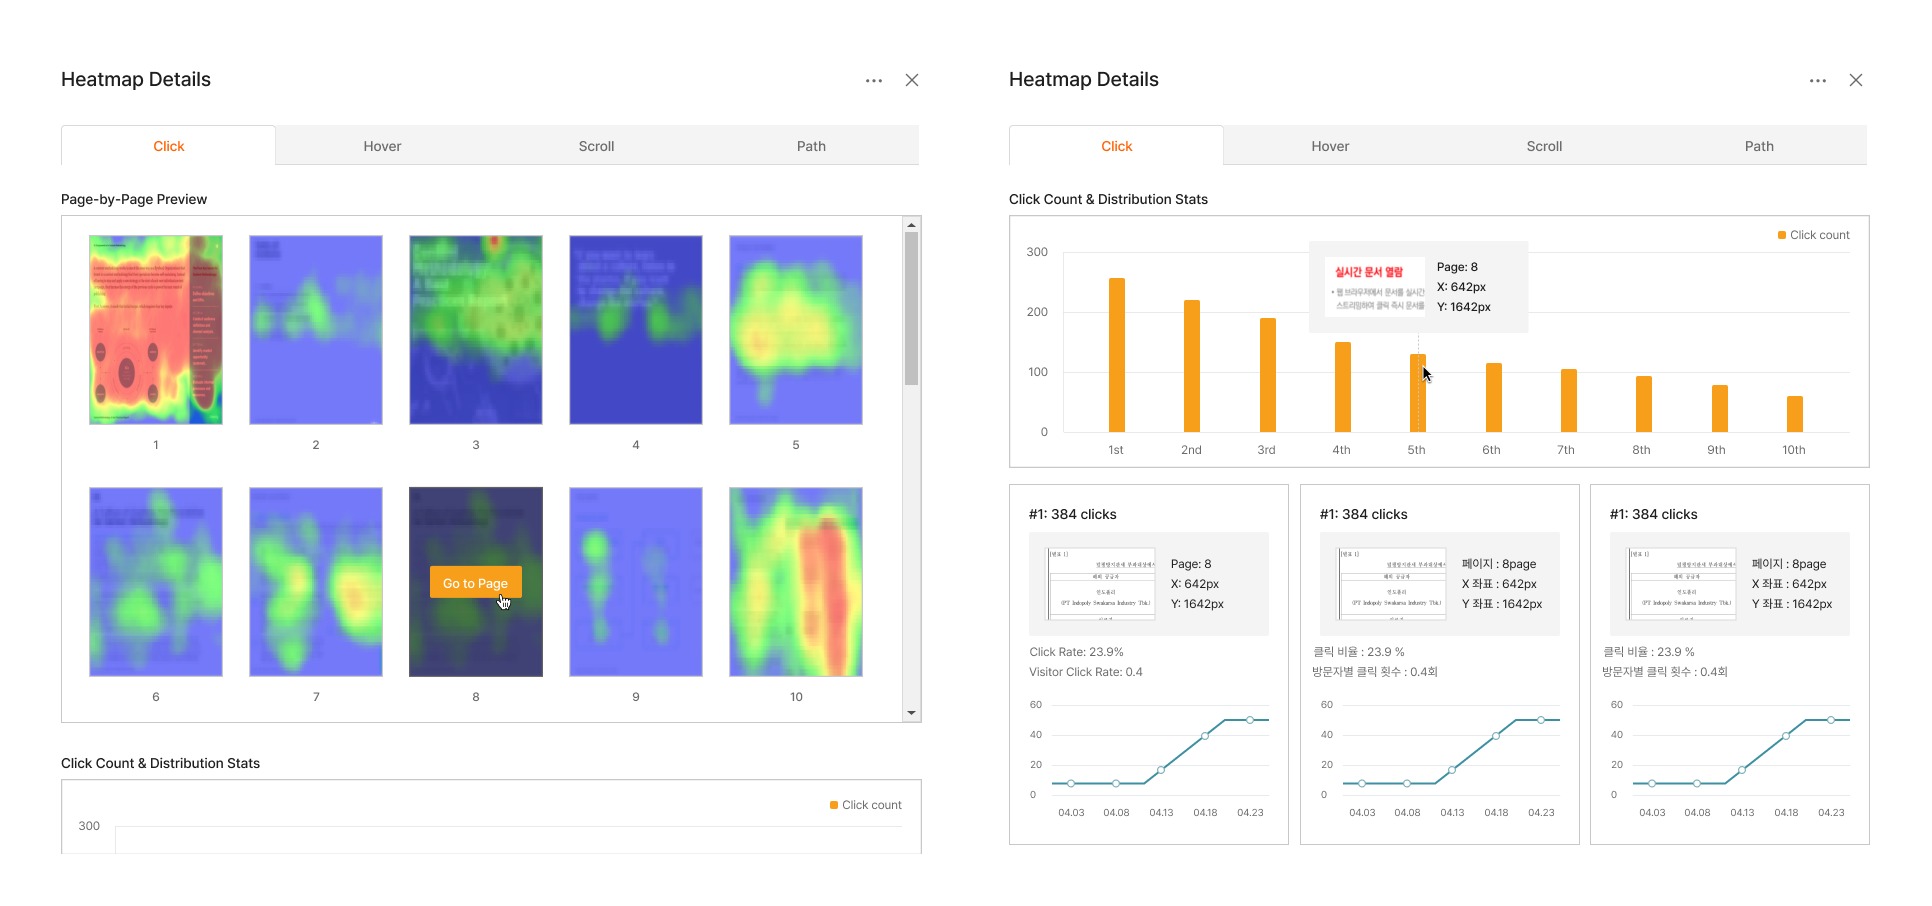1932x906 pixels.
Task: Select page 1 heatmap thumbnail
Action: tap(156, 330)
